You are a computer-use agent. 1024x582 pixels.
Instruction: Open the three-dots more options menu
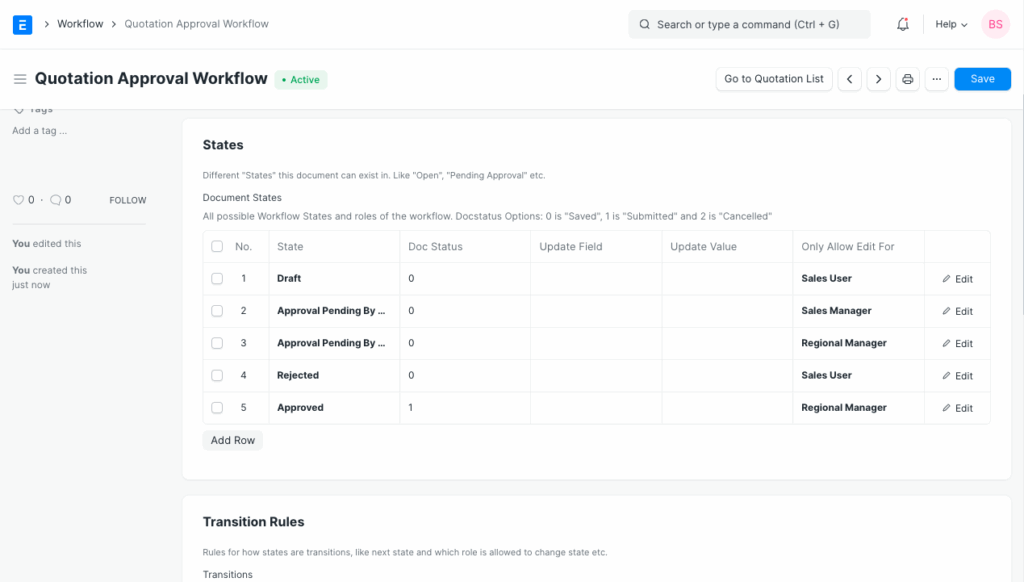click(936, 79)
